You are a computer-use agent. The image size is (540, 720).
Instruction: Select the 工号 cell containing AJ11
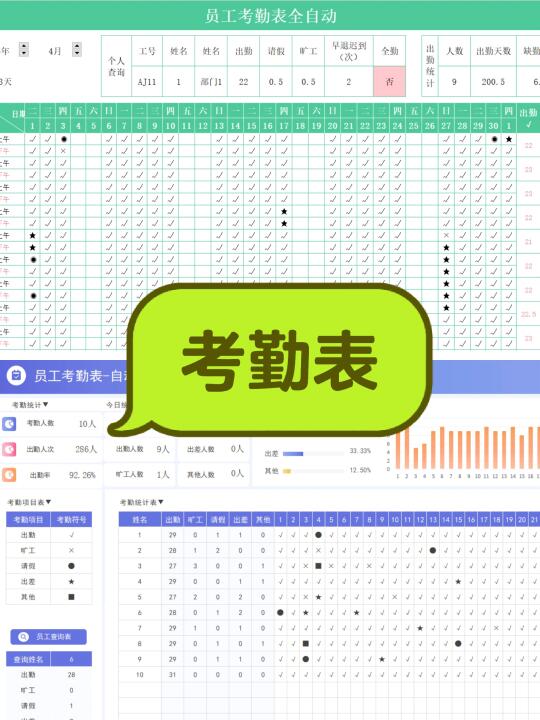click(147, 82)
